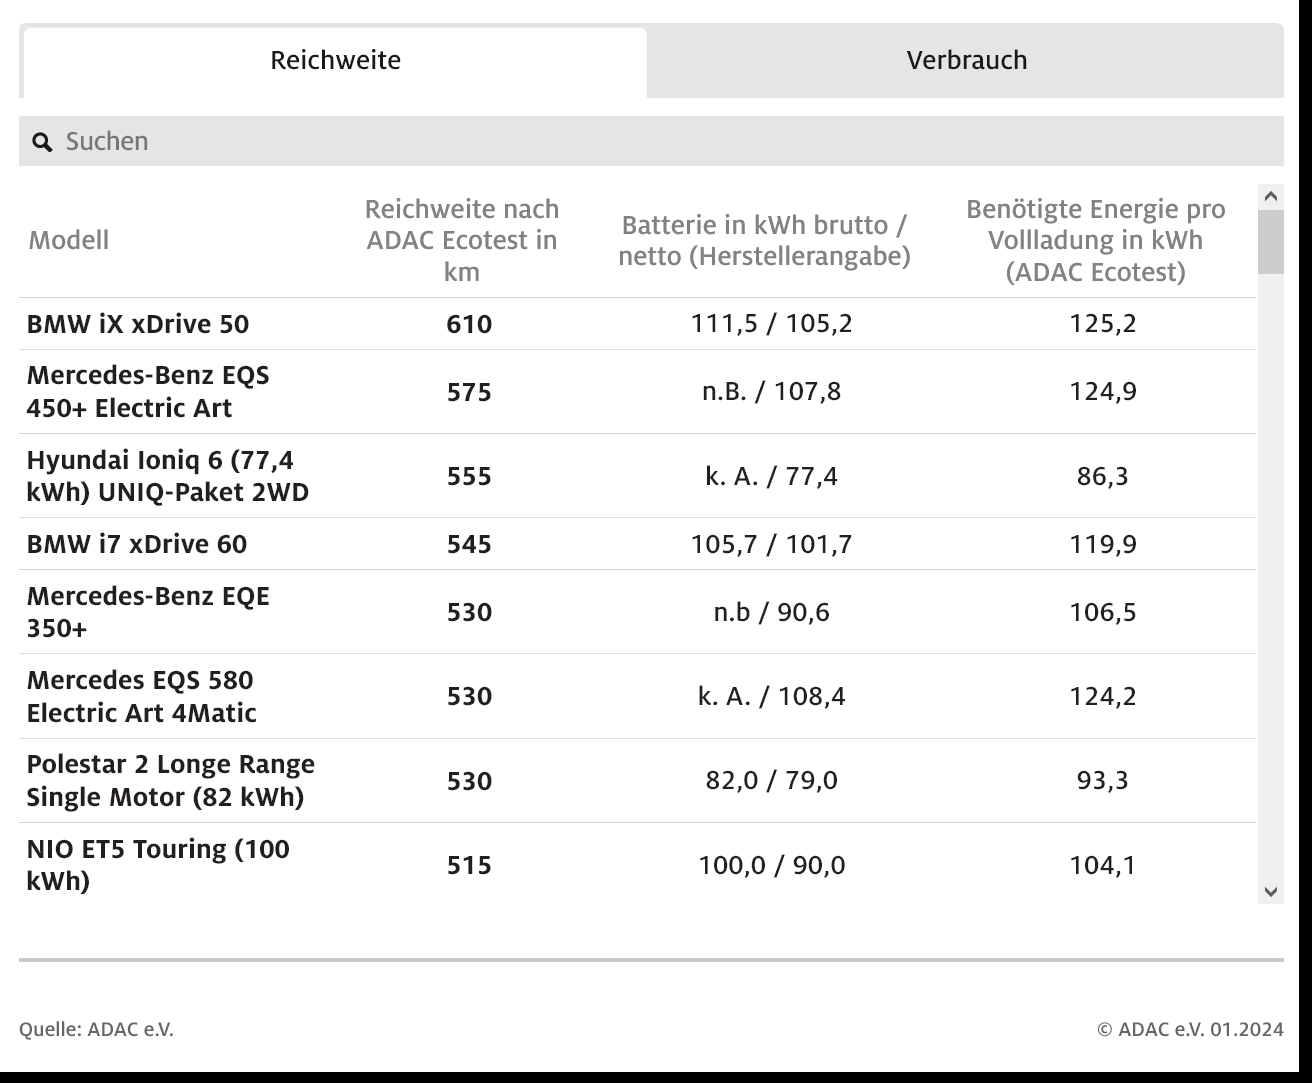Click Mercedes EQS 580 Electric Art 4Matic

click(x=142, y=696)
